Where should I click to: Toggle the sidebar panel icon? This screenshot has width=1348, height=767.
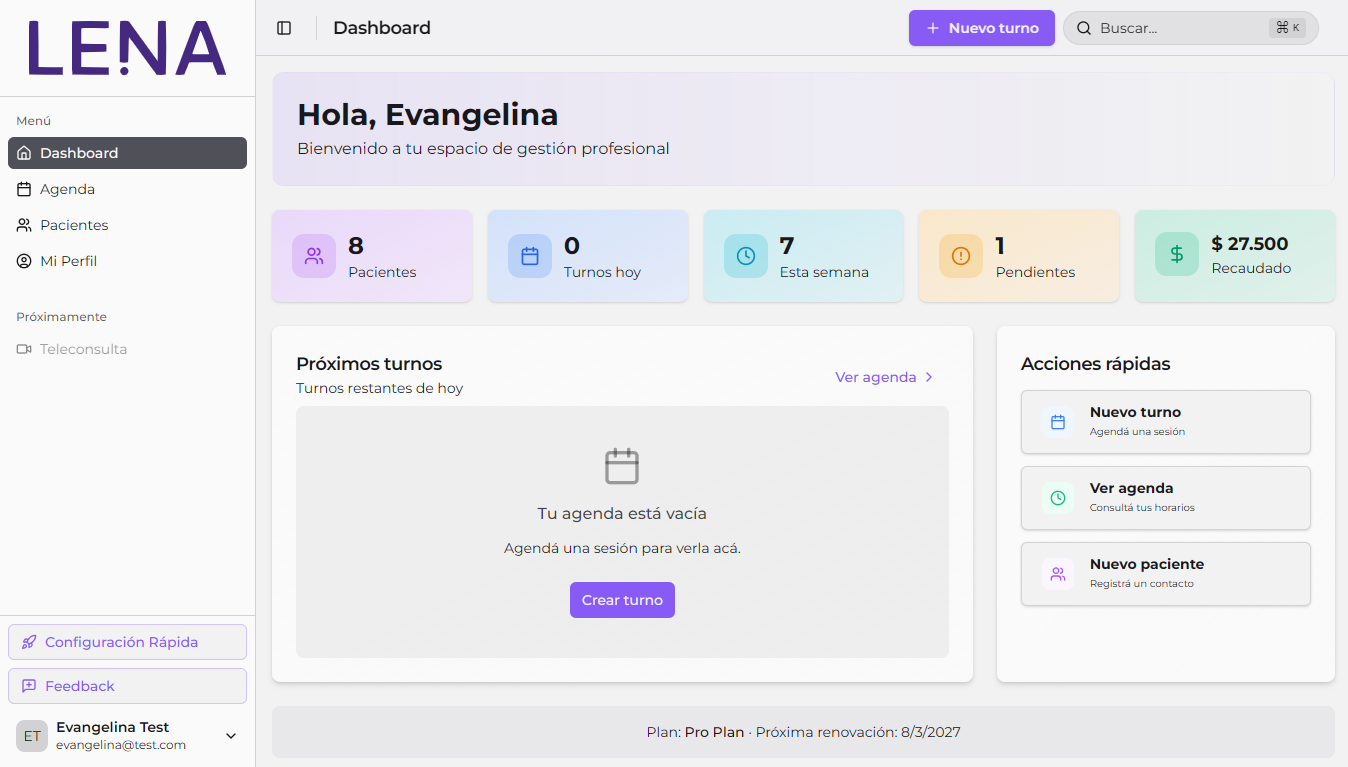pyautogui.click(x=284, y=28)
